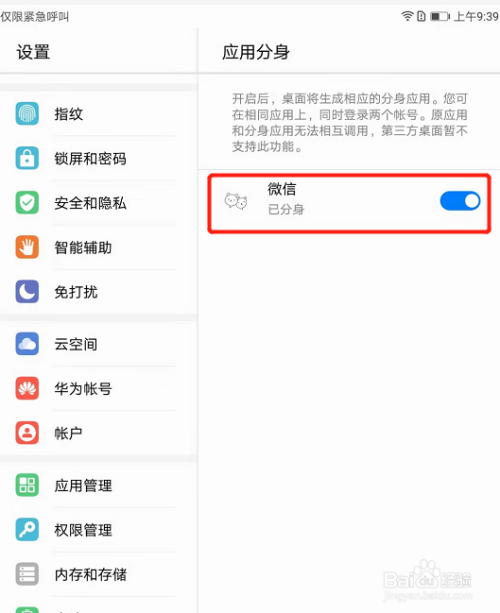
Task: Tap the 微信 twin app icon
Action: click(236, 202)
